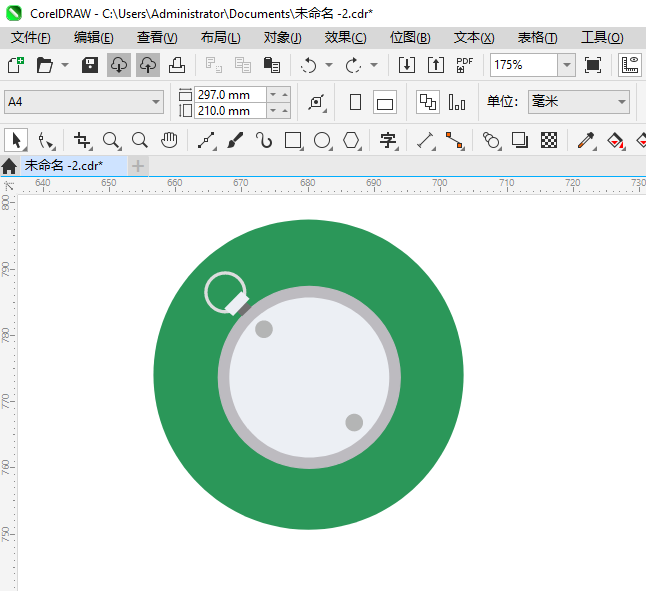Click the Export to PDF icon

(465, 65)
